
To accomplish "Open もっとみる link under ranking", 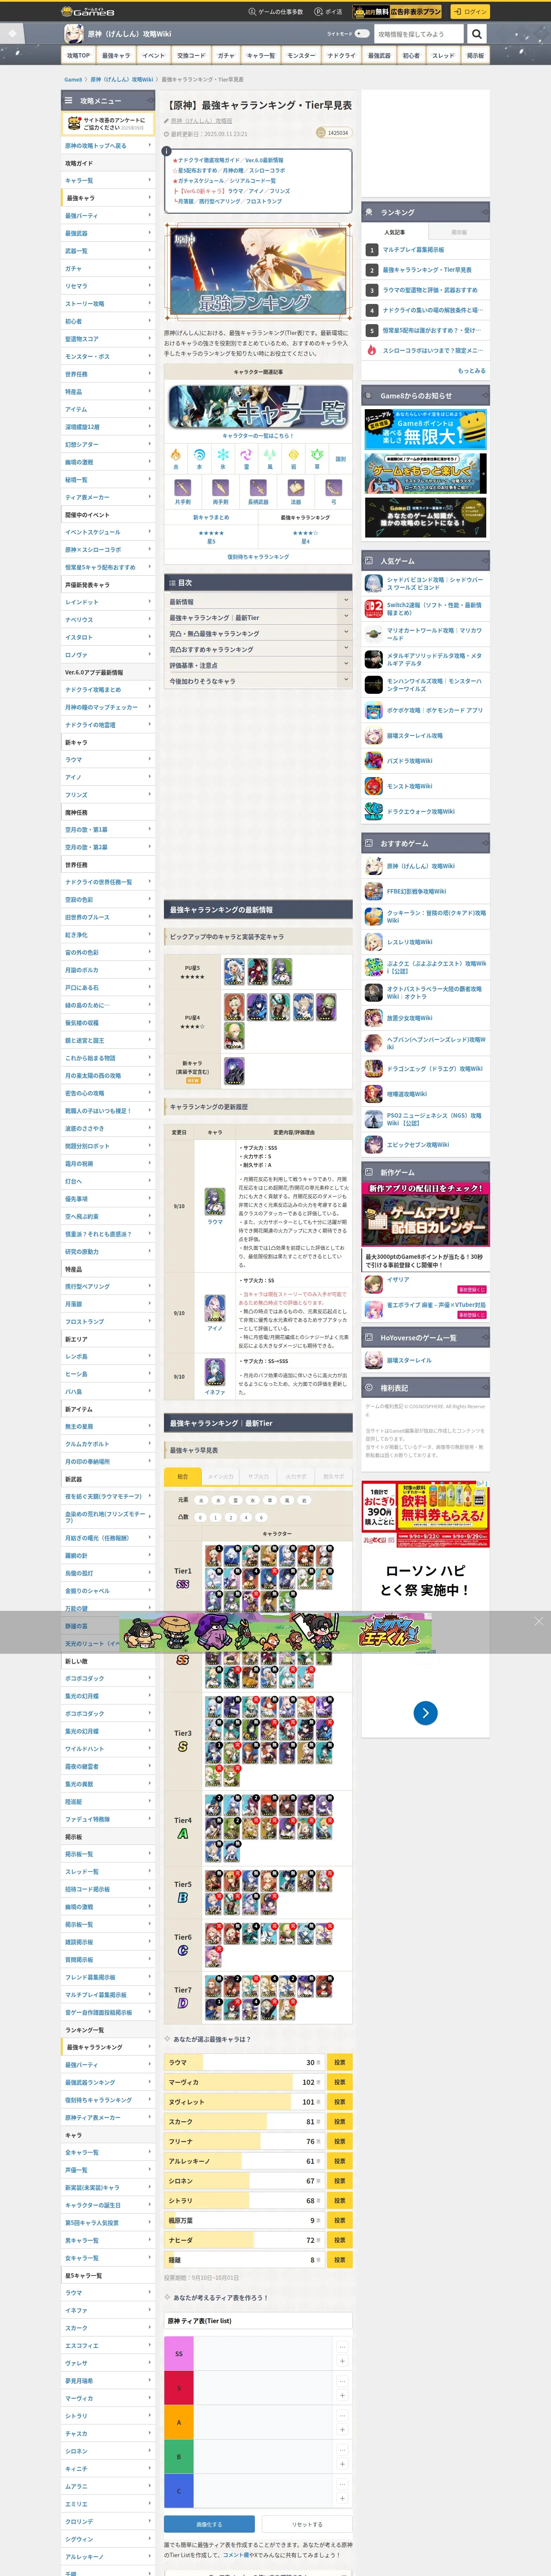I will pyautogui.click(x=471, y=370).
